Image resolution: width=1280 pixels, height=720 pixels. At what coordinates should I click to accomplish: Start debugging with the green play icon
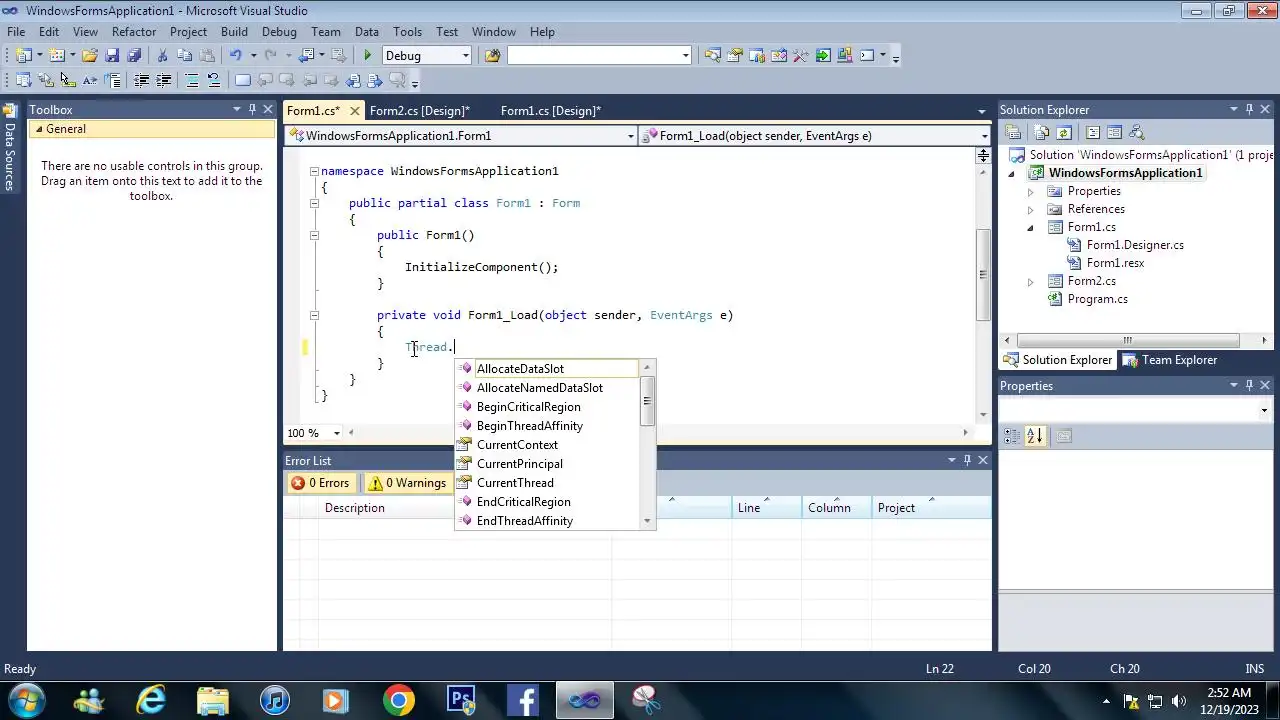click(367, 56)
